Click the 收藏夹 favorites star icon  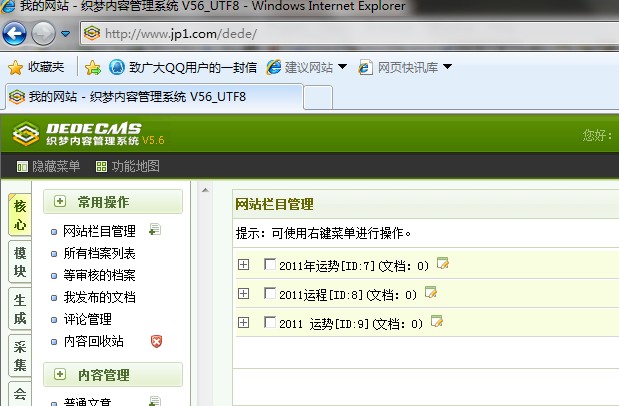tap(15, 67)
